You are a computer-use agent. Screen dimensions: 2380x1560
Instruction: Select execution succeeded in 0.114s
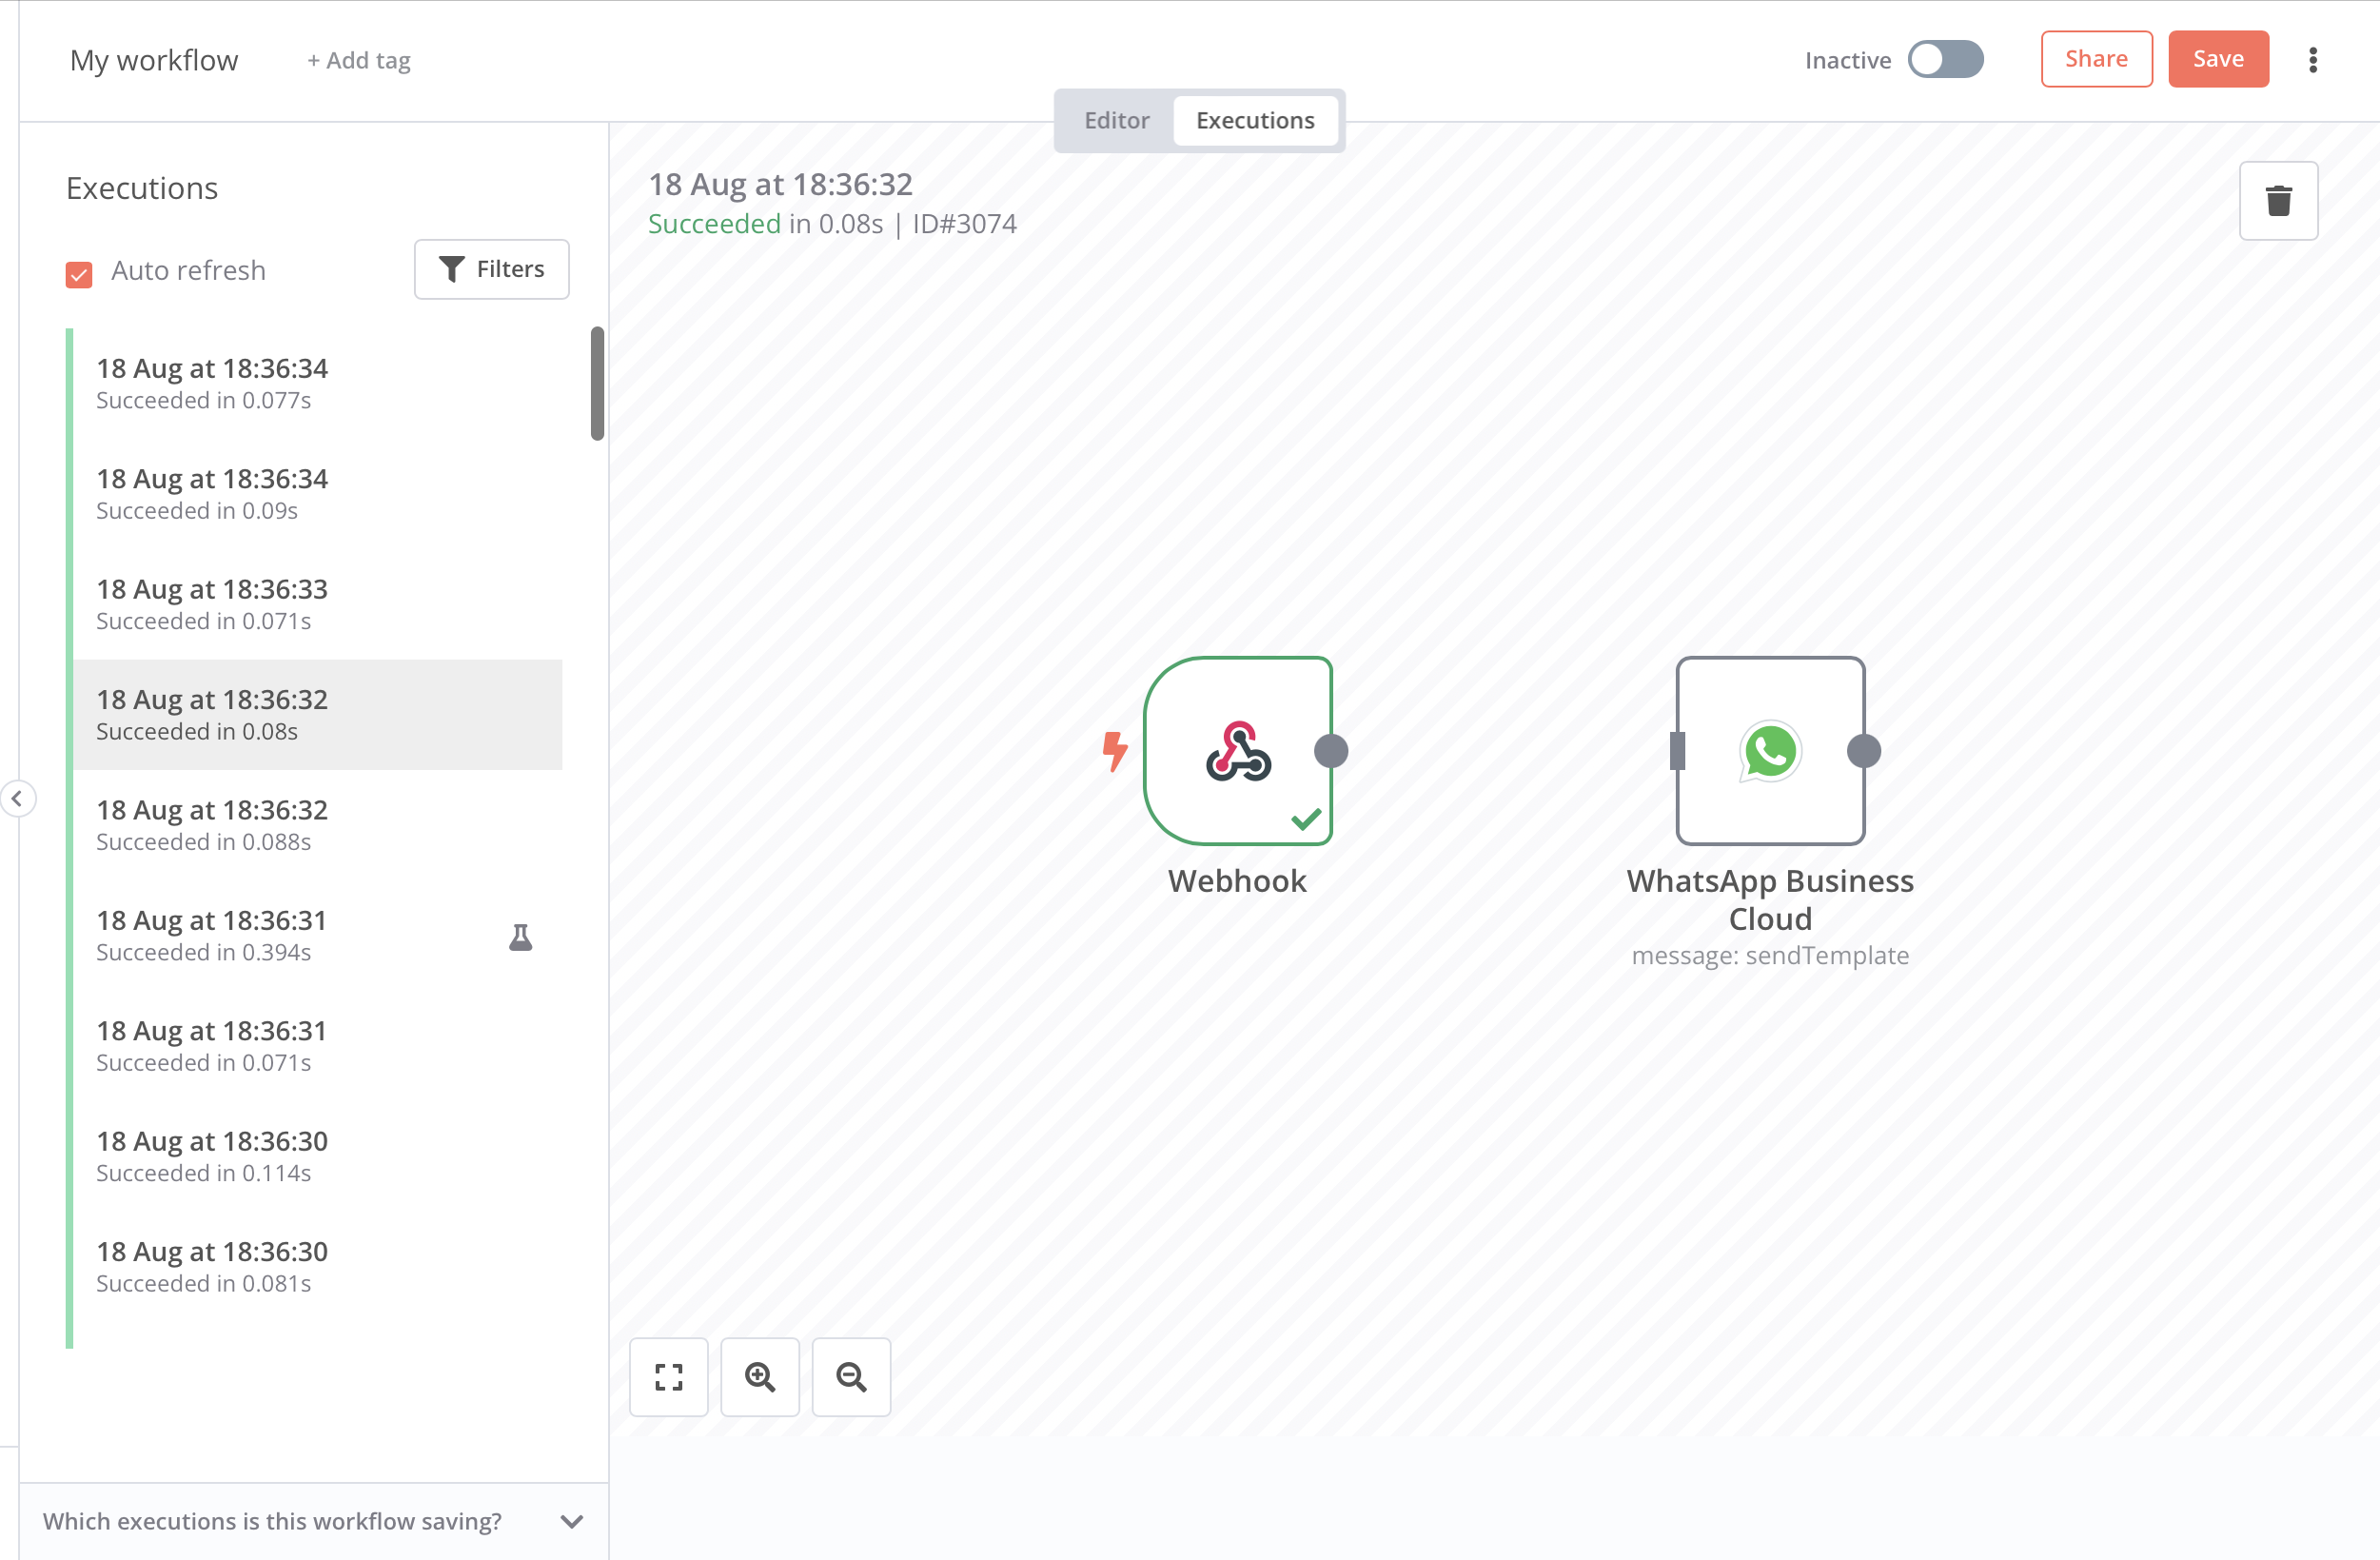click(x=318, y=1156)
